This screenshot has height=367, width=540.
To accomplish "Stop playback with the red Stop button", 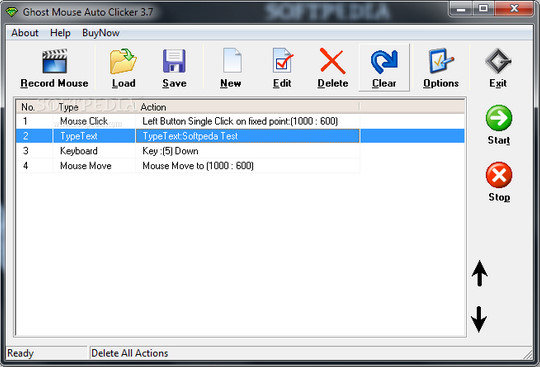I will point(499,175).
